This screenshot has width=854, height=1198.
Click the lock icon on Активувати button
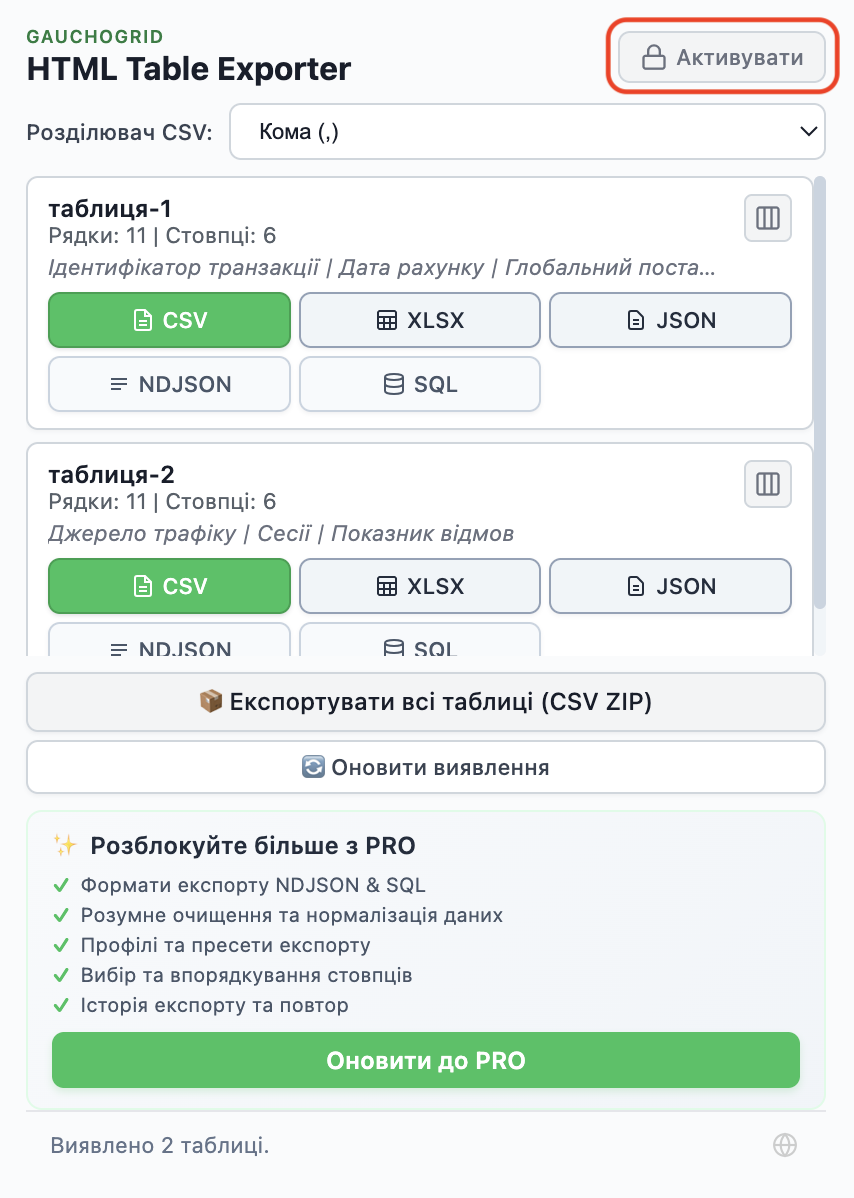pyautogui.click(x=654, y=57)
